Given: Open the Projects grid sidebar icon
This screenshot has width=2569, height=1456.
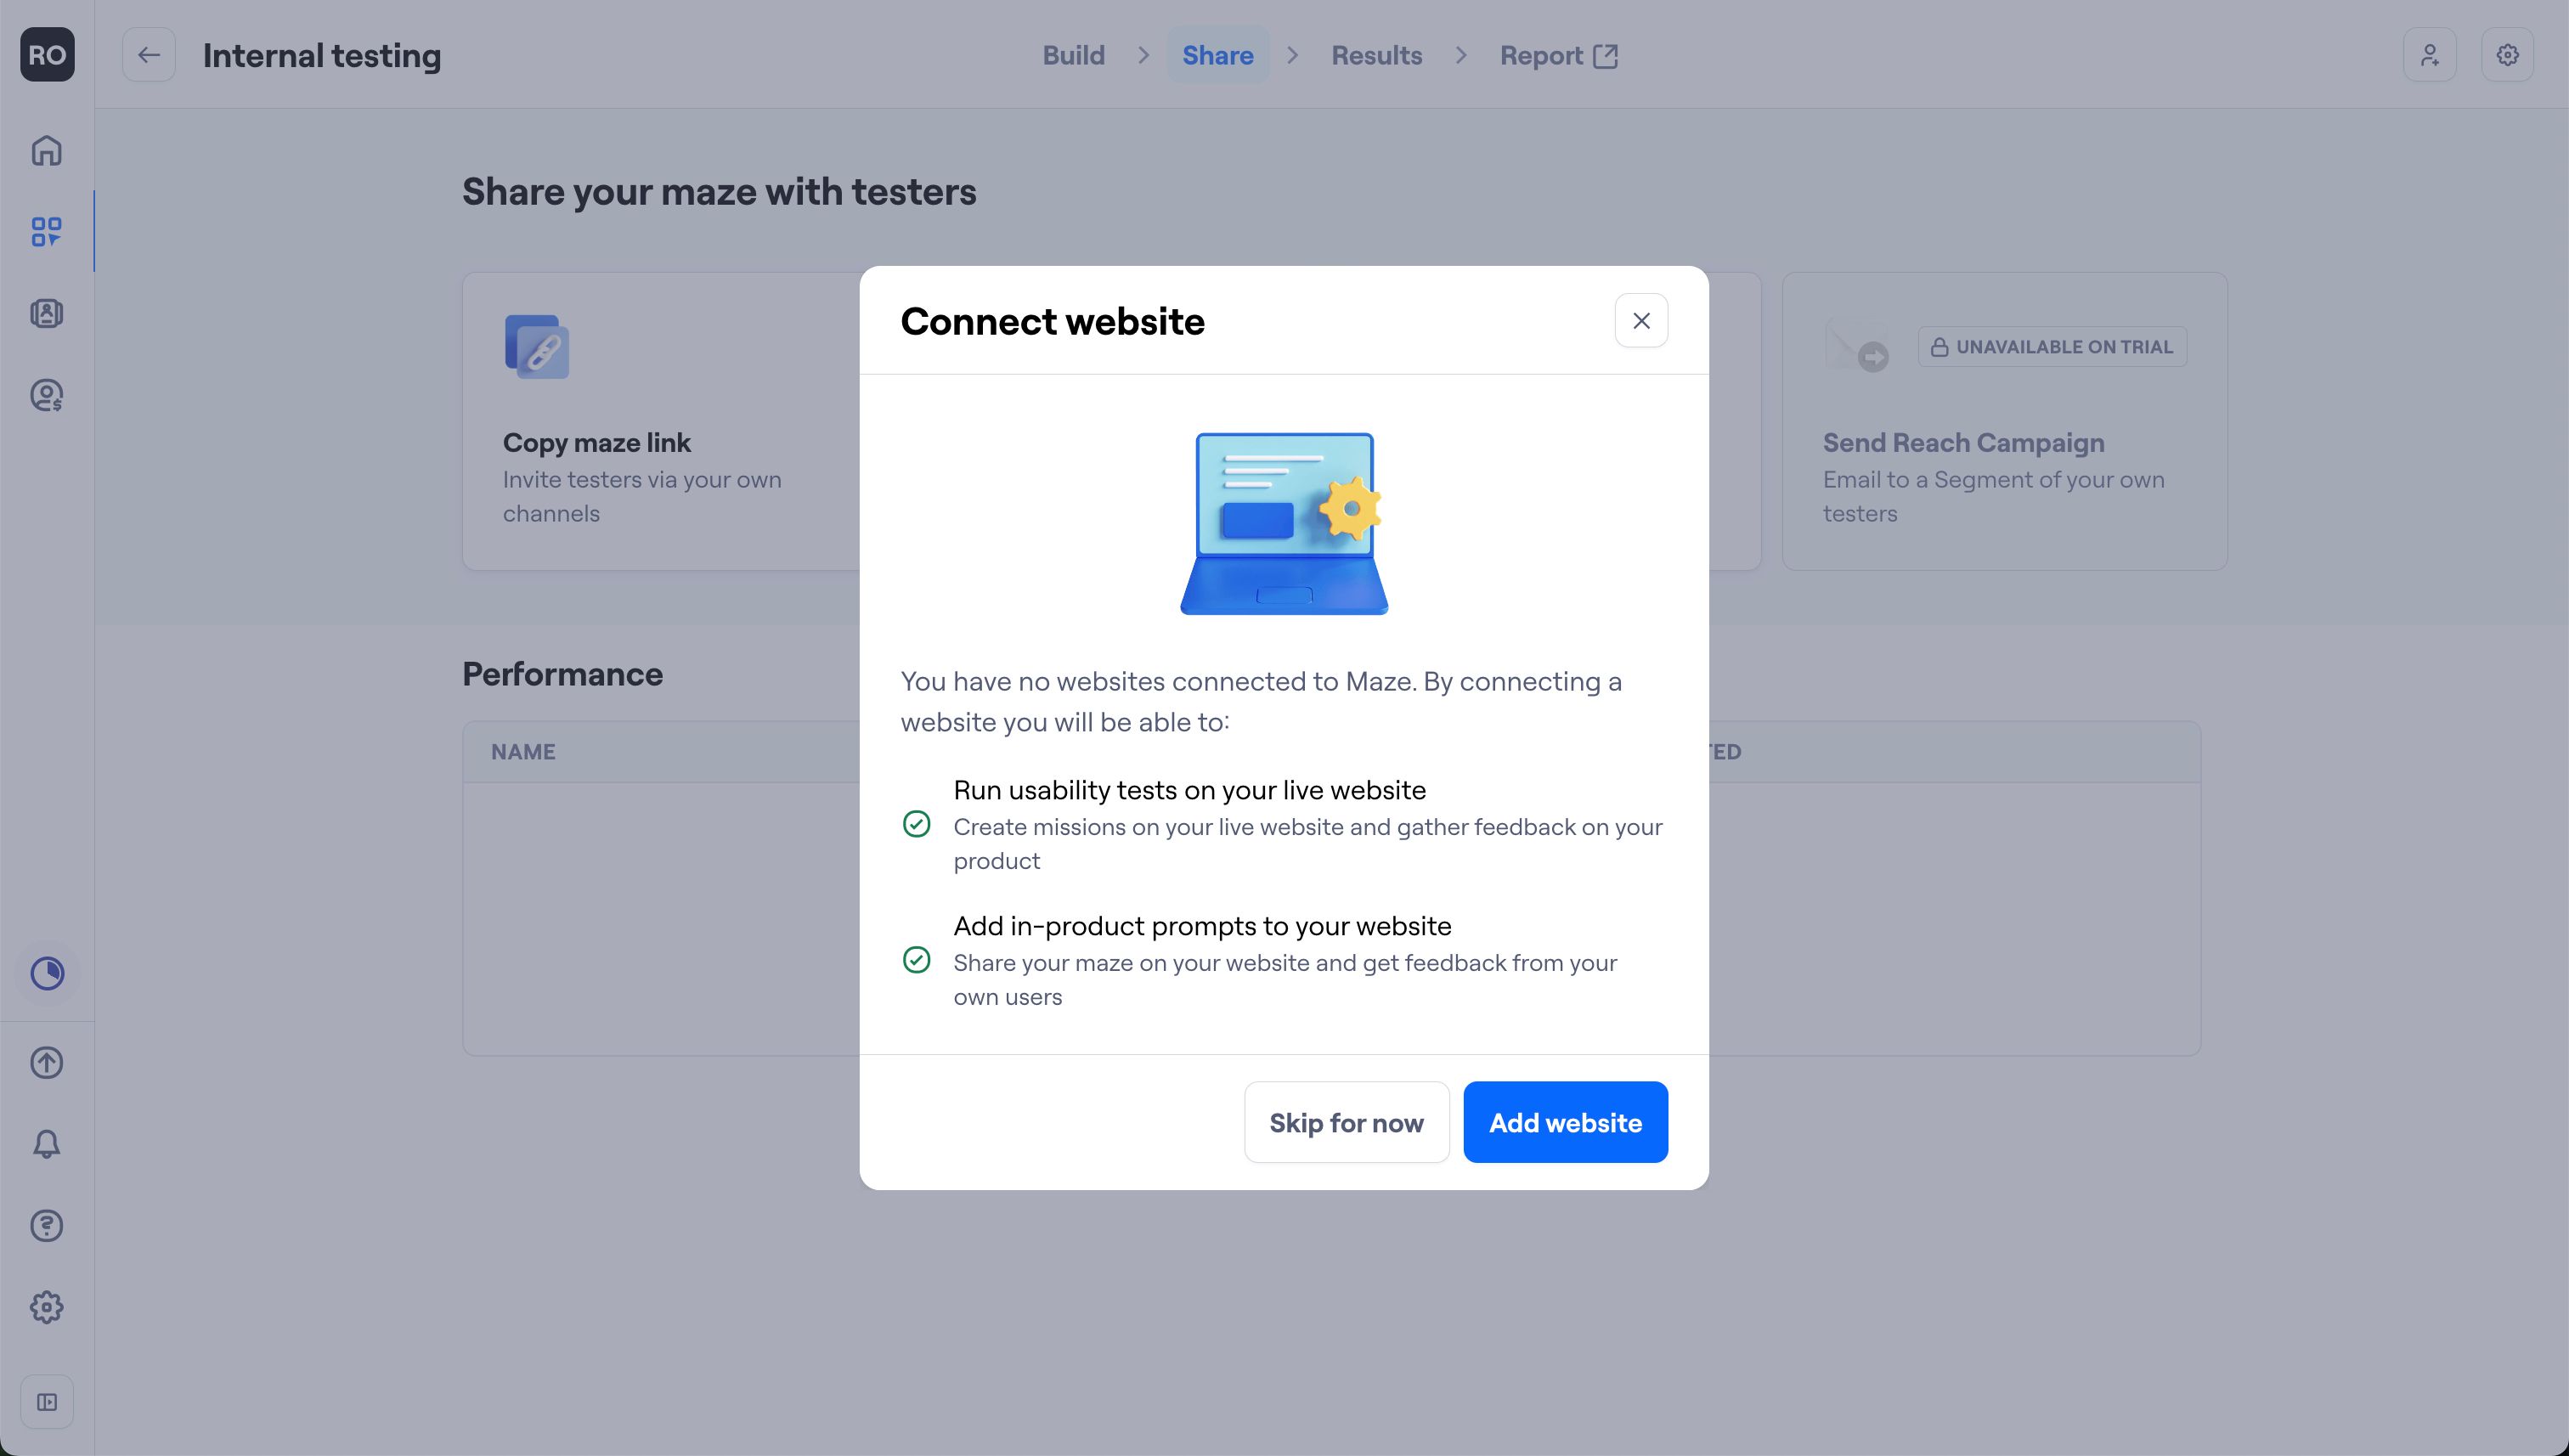Looking at the screenshot, I should (x=47, y=232).
